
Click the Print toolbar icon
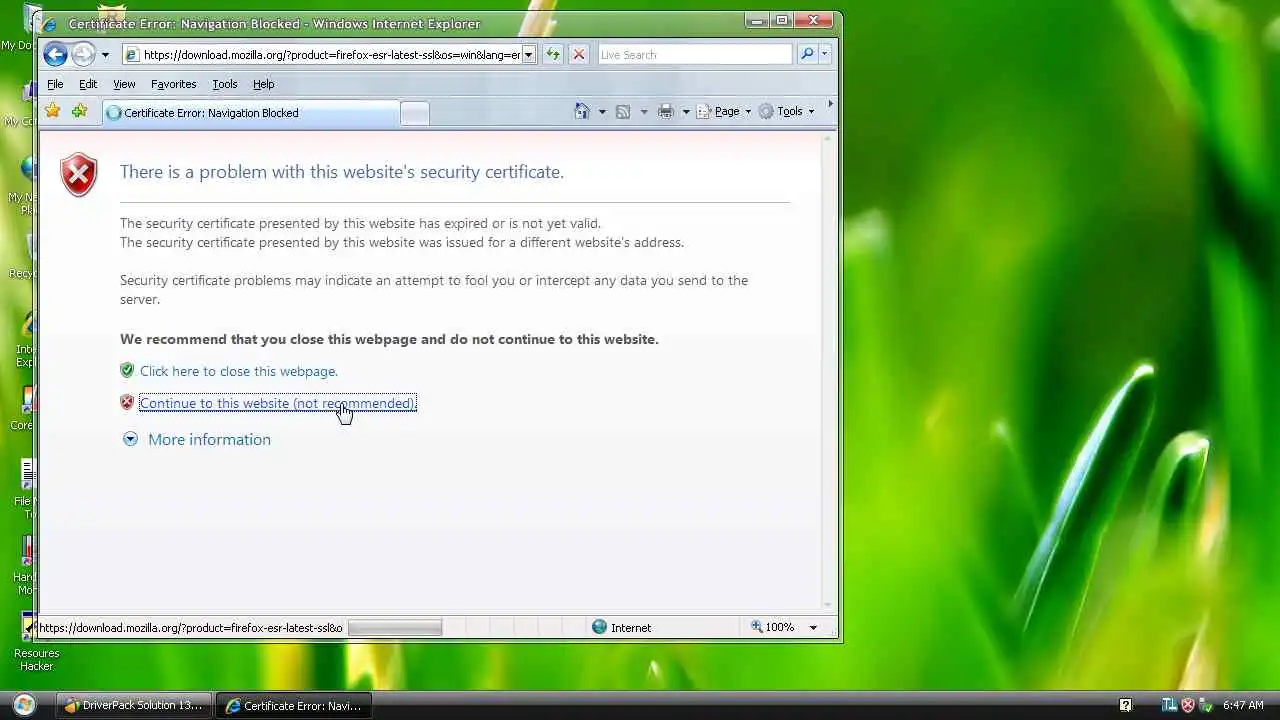665,111
